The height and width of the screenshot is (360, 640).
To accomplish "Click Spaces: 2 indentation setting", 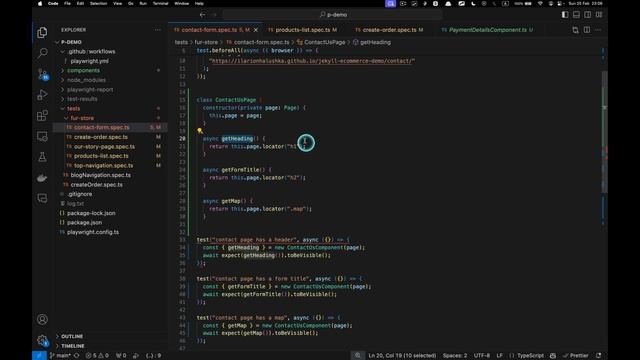I will 455,356.
